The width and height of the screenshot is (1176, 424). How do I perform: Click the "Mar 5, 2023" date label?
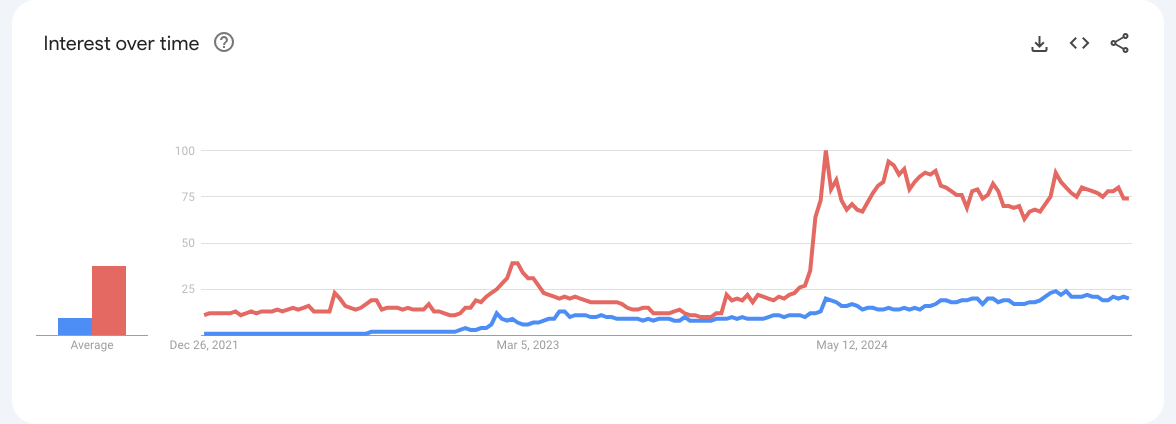(527, 345)
